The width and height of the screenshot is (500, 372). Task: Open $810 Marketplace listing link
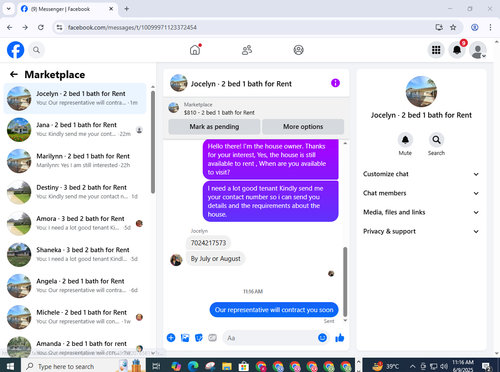tap(219, 113)
